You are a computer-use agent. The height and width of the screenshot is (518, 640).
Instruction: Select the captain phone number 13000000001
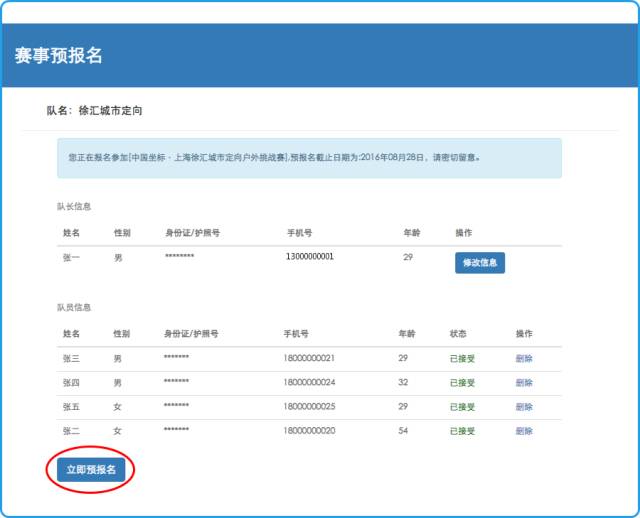310,256
